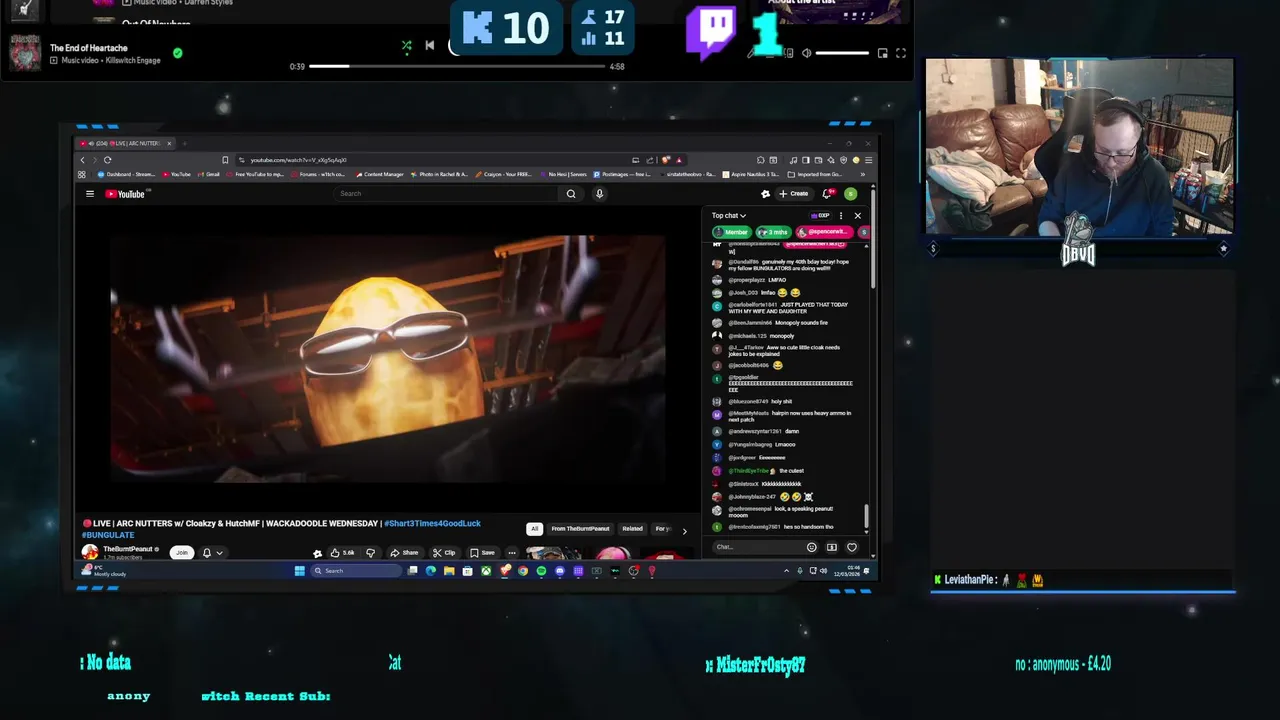Screen dimensions: 1280x720
Task: Enter Spotify fullscreen view
Action: tap(900, 53)
